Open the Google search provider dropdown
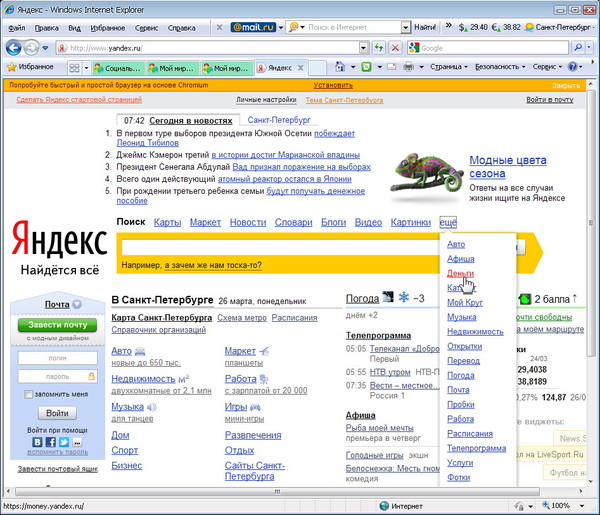This screenshot has width=600, height=515. tap(589, 47)
